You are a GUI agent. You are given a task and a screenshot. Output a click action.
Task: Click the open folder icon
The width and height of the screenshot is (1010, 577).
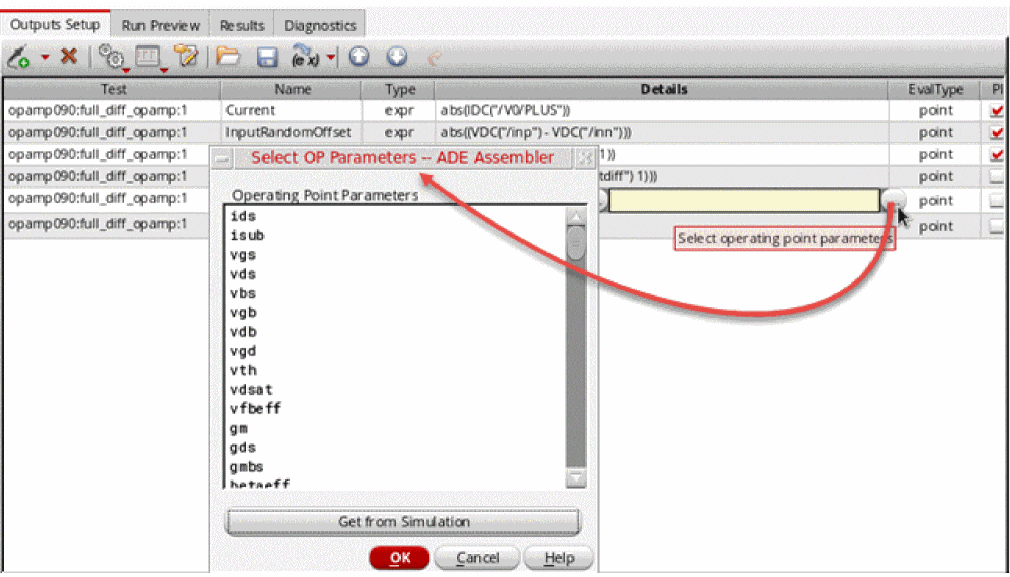point(227,57)
